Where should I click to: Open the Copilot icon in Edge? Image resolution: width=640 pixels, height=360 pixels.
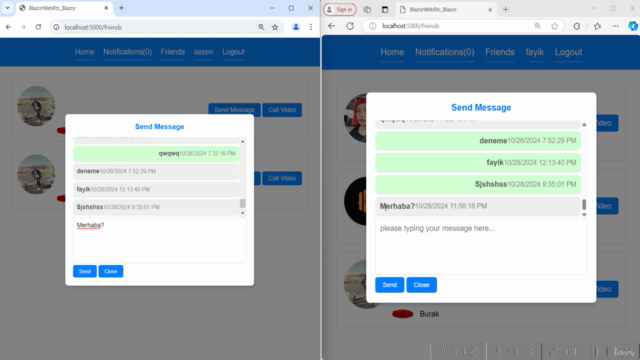[633, 26]
